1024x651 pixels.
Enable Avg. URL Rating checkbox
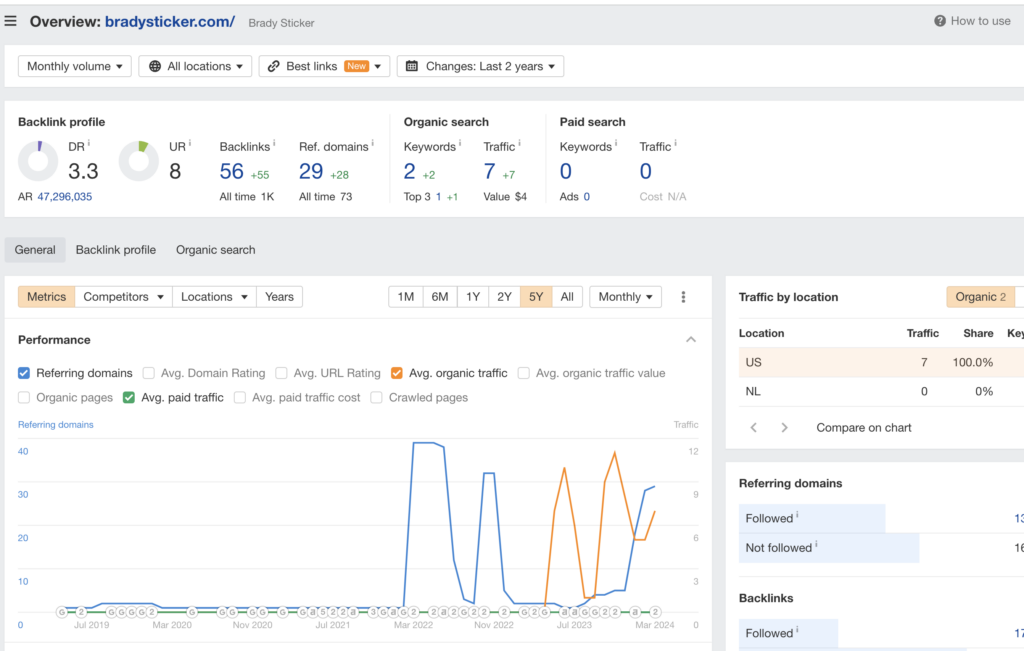[x=281, y=373]
